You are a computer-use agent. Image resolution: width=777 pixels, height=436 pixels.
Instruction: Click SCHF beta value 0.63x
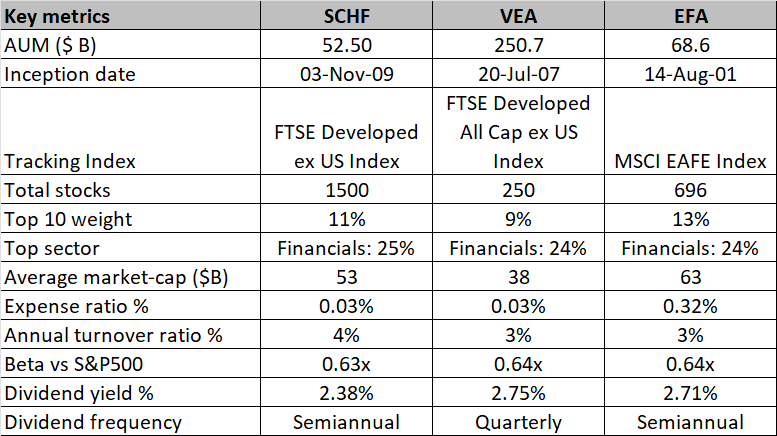pos(343,364)
